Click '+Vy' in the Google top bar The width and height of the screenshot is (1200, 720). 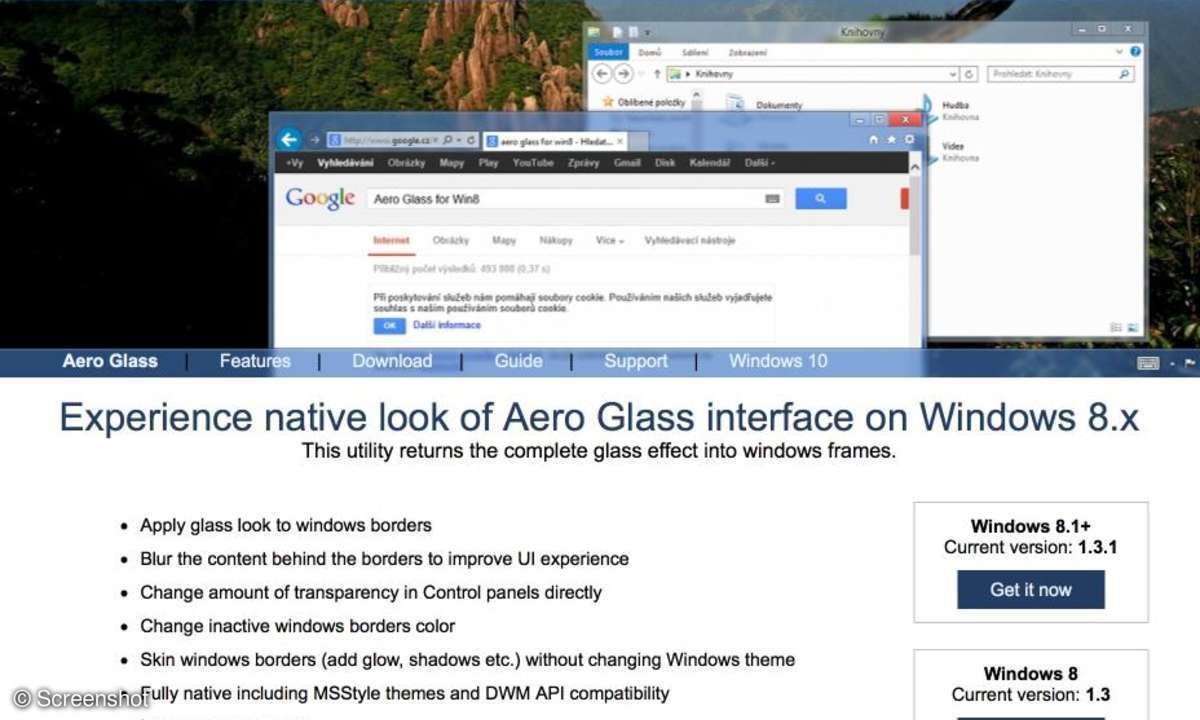point(294,163)
